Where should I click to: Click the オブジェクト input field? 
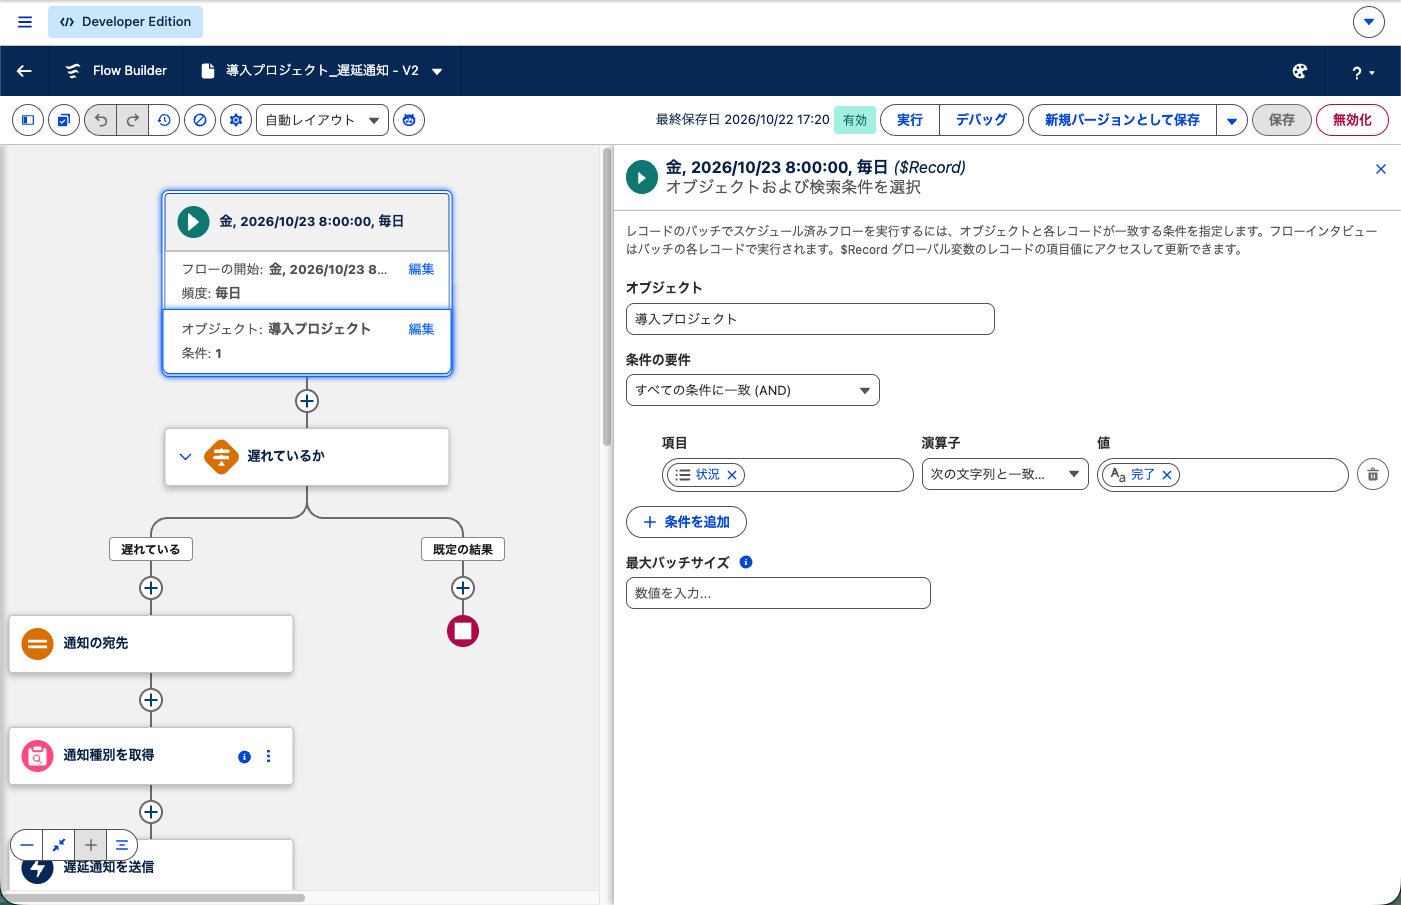[810, 319]
